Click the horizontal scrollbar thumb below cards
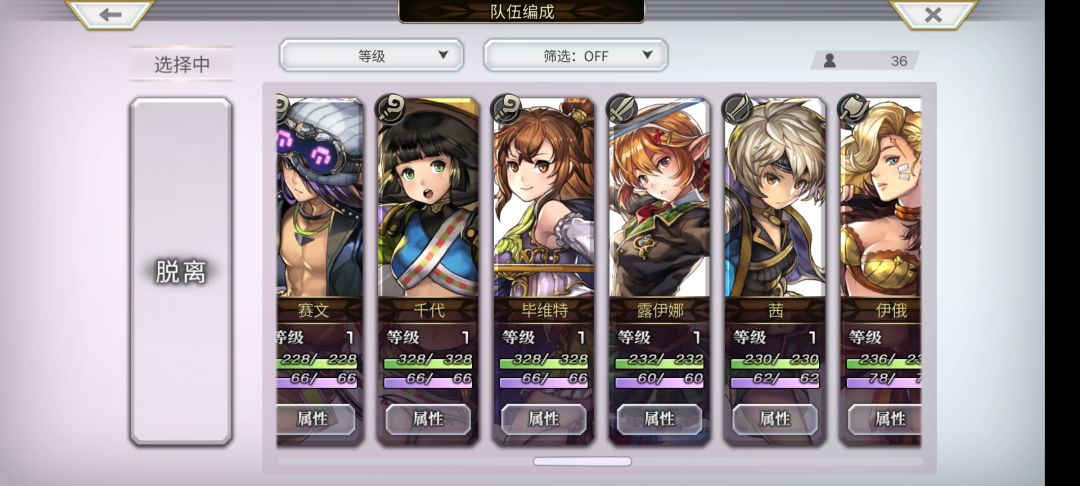Screen dimensions: 1080x486 (582, 461)
